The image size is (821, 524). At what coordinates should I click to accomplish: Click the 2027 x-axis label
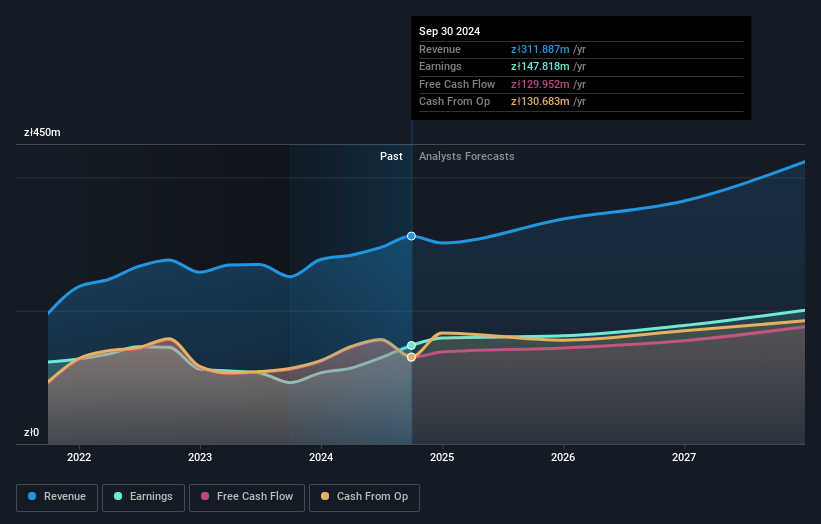[684, 458]
